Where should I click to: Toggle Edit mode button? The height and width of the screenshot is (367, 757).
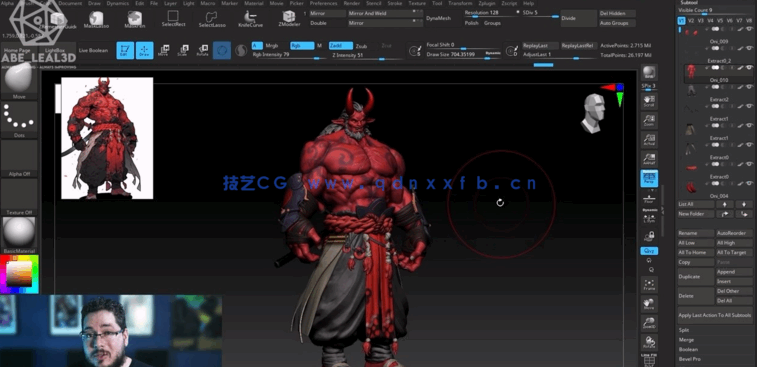(x=126, y=50)
